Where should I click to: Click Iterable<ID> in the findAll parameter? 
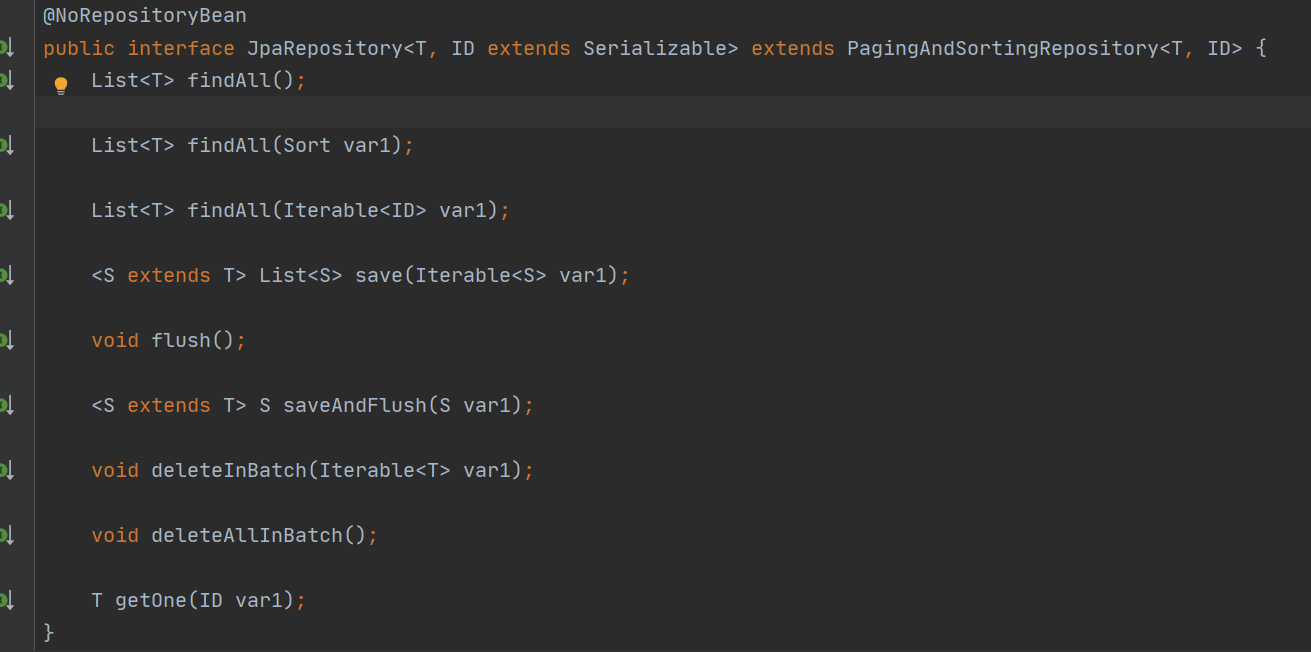(x=355, y=210)
